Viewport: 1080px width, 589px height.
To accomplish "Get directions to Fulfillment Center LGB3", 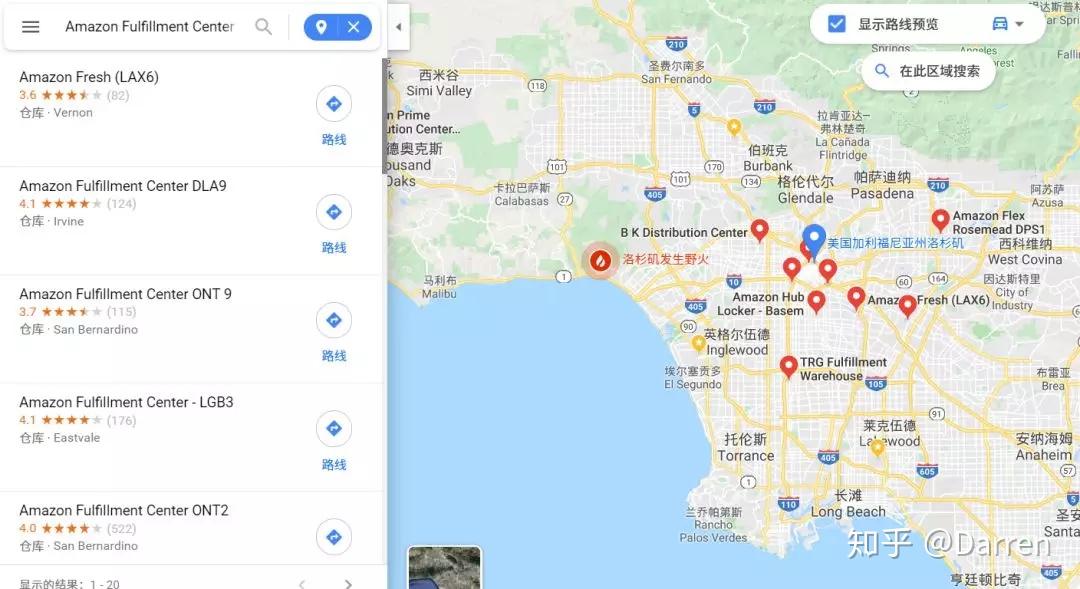I will 334,428.
